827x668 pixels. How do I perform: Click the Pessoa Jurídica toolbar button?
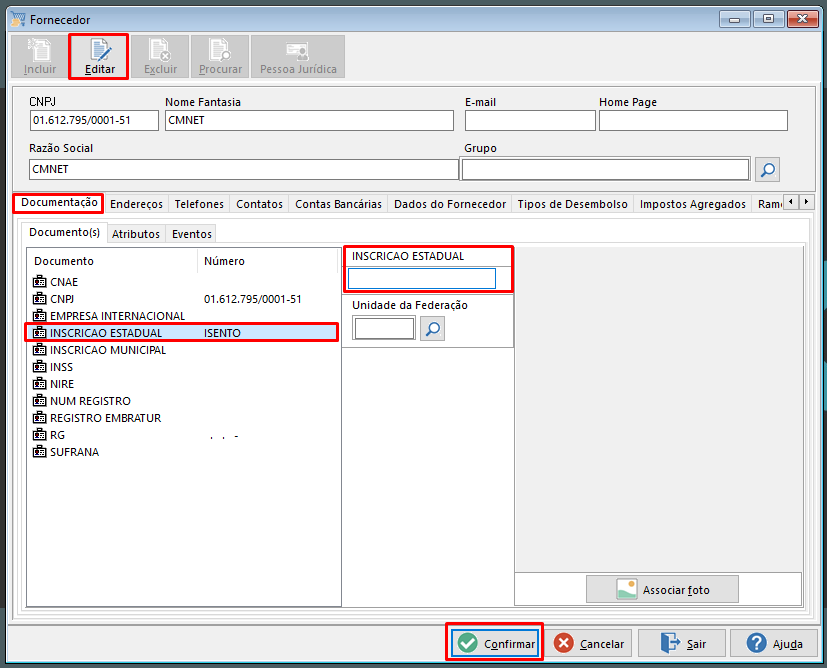298,57
